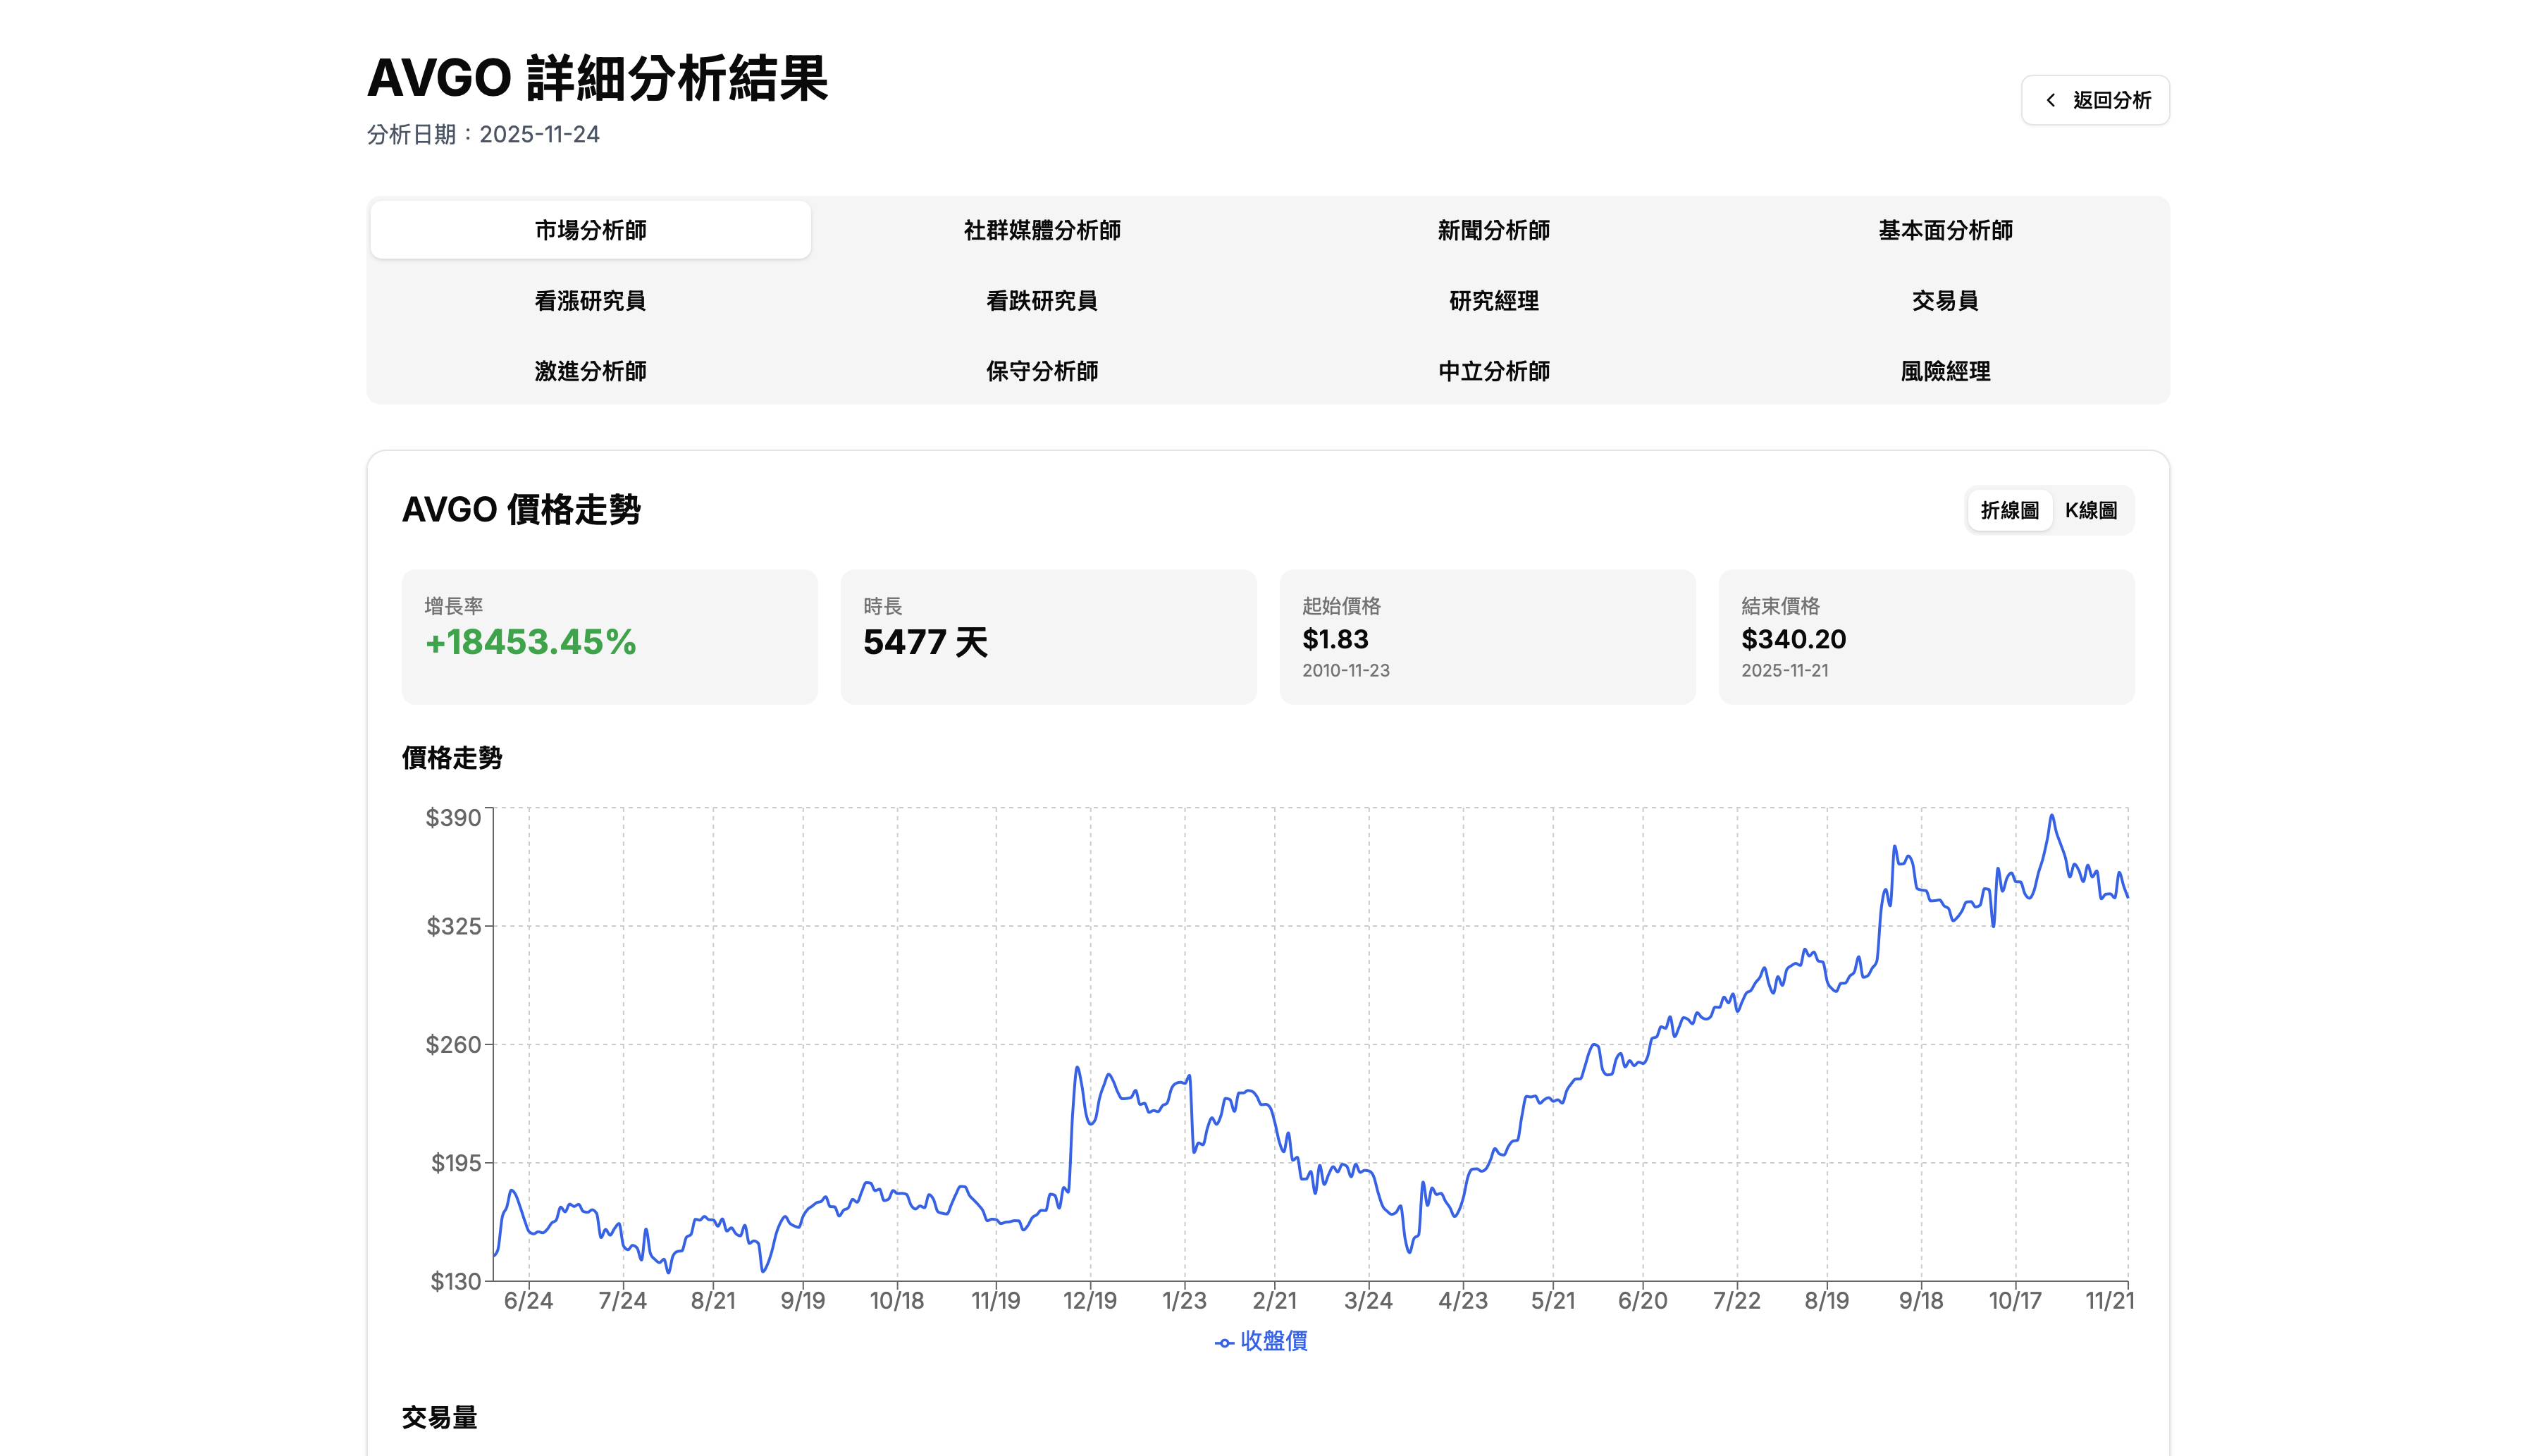Click the 5477 天 duration value
The width and height of the screenshot is (2537, 1456).
[925, 642]
